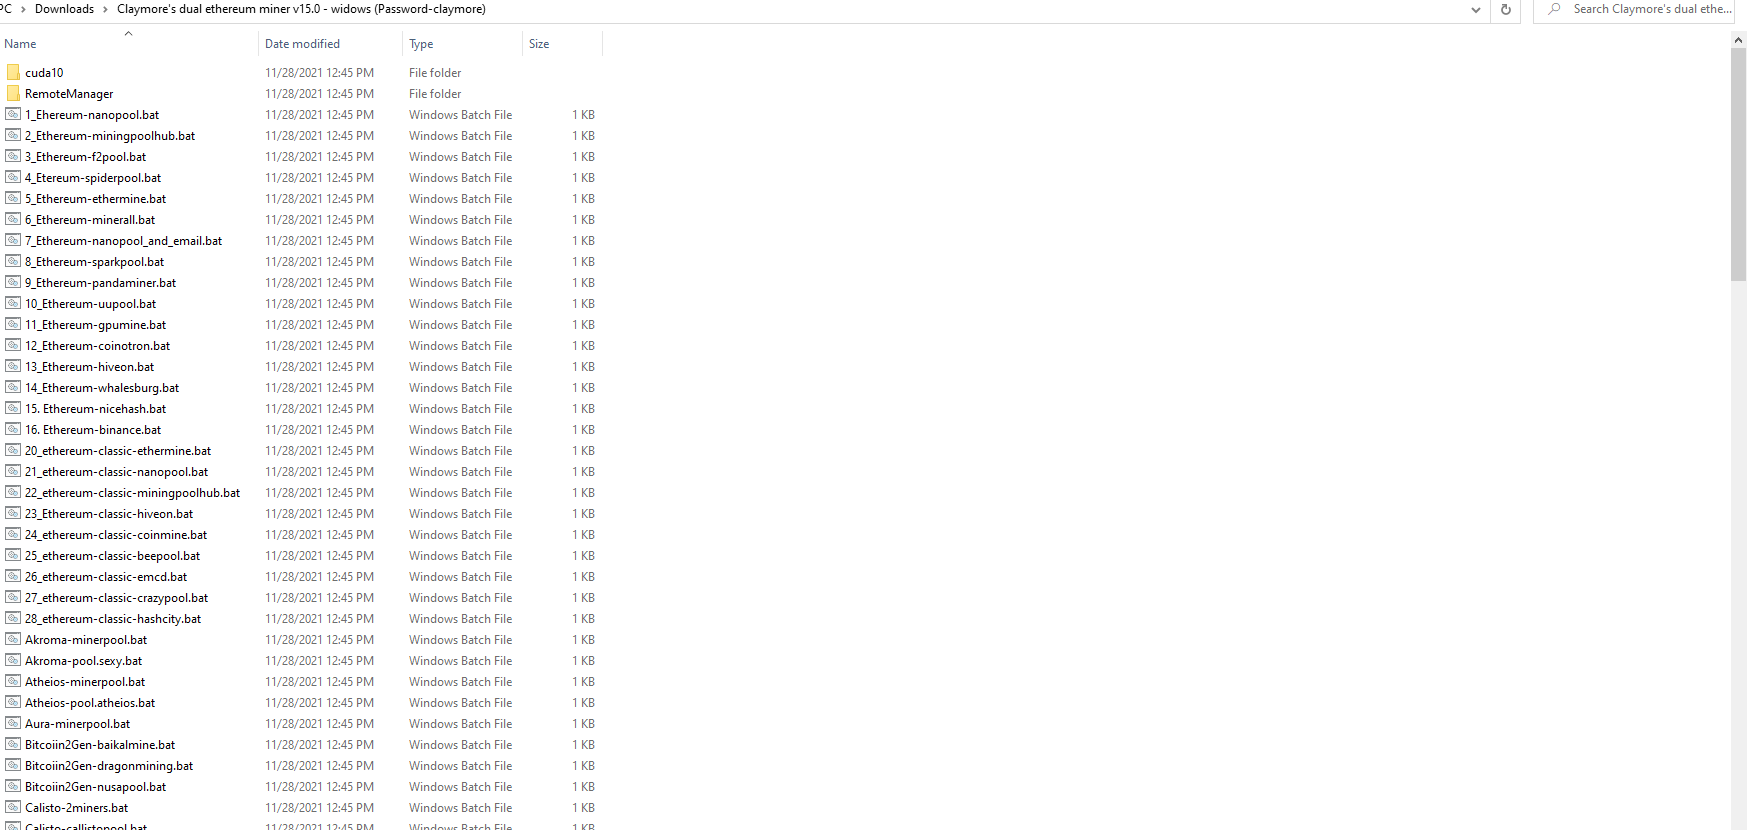This screenshot has height=830, width=1747.
Task: Click the RemoteManager folder icon
Action: click(x=13, y=93)
